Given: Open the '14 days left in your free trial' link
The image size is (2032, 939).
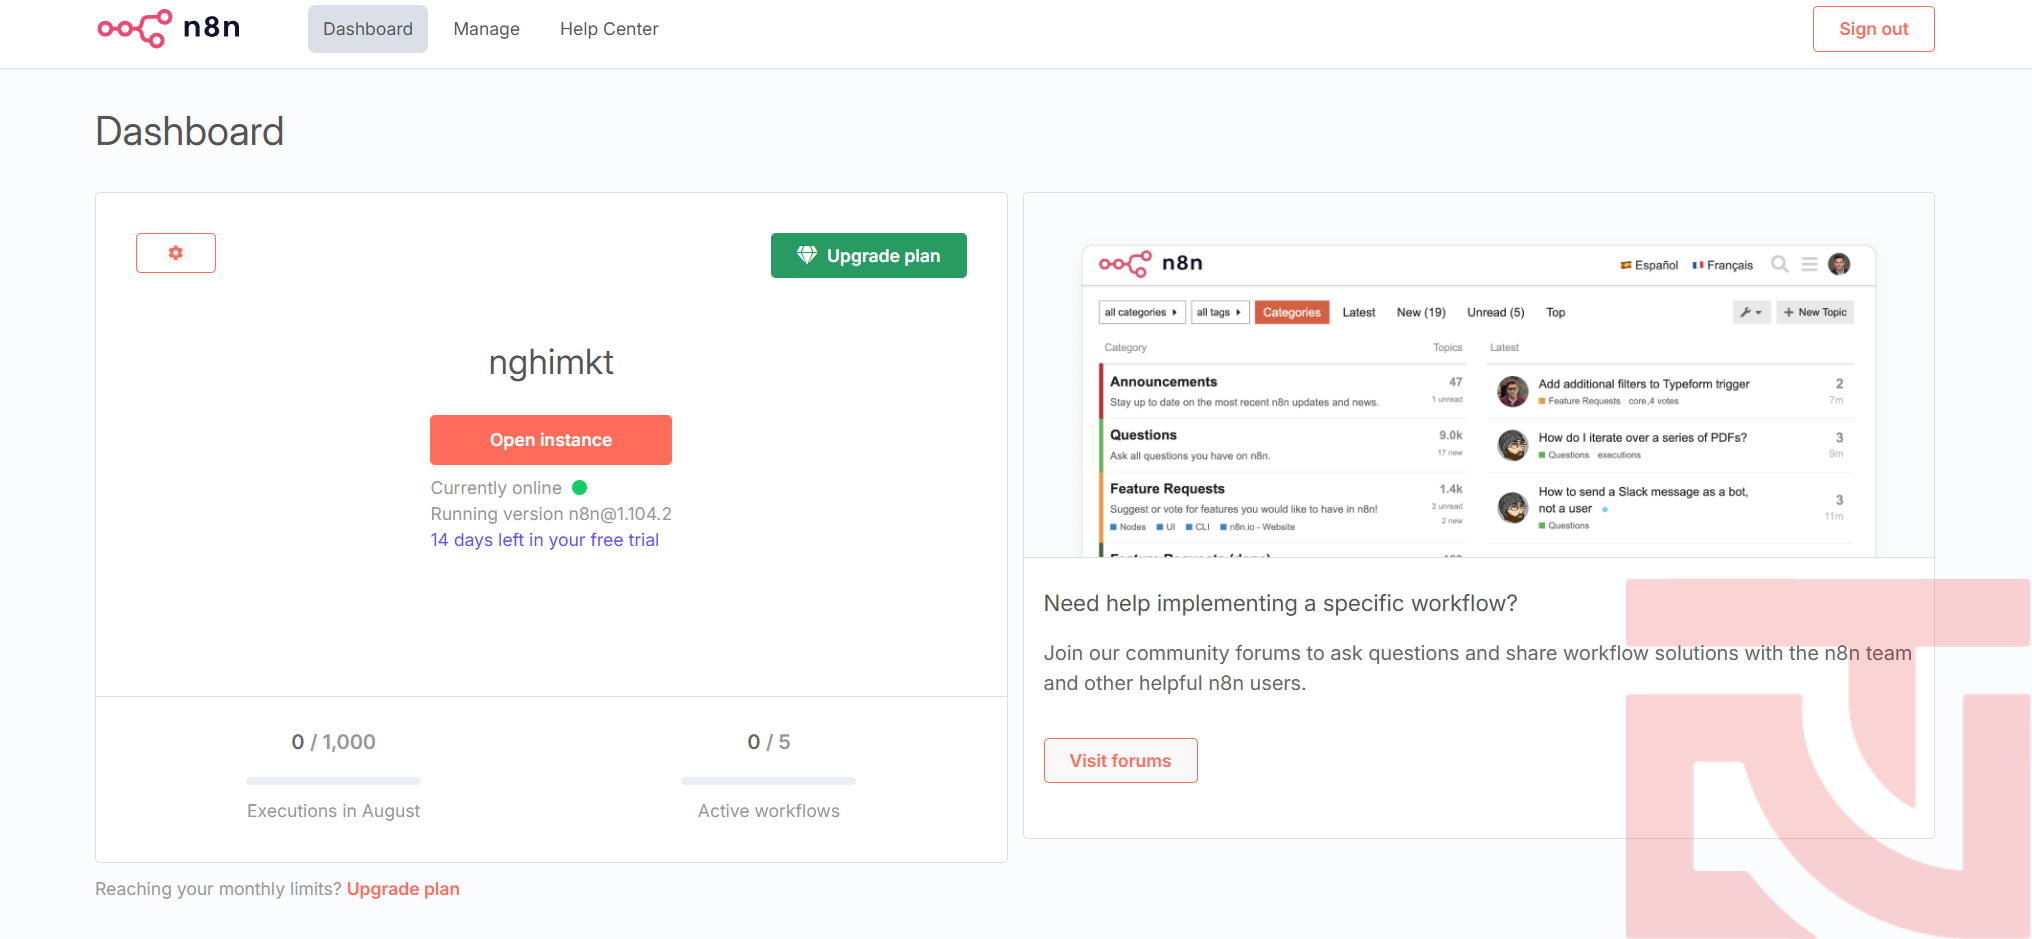Looking at the screenshot, I should 545,540.
